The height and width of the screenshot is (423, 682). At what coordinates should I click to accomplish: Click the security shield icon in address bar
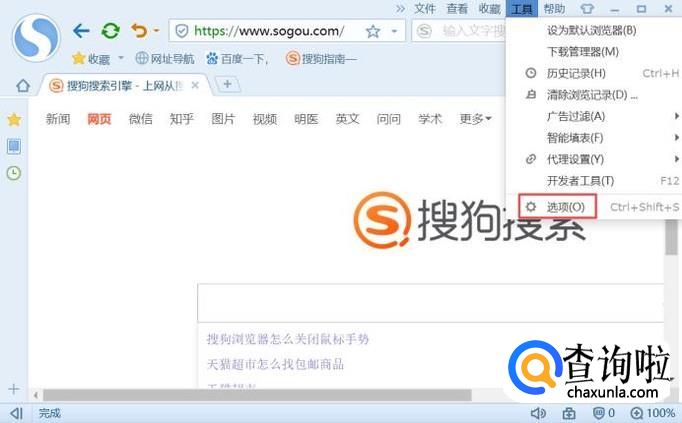pyautogui.click(x=181, y=31)
